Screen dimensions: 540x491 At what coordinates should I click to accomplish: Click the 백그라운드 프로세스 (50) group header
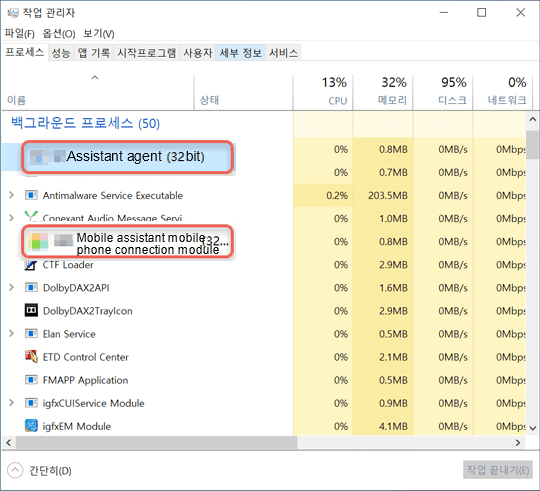pyautogui.click(x=85, y=123)
